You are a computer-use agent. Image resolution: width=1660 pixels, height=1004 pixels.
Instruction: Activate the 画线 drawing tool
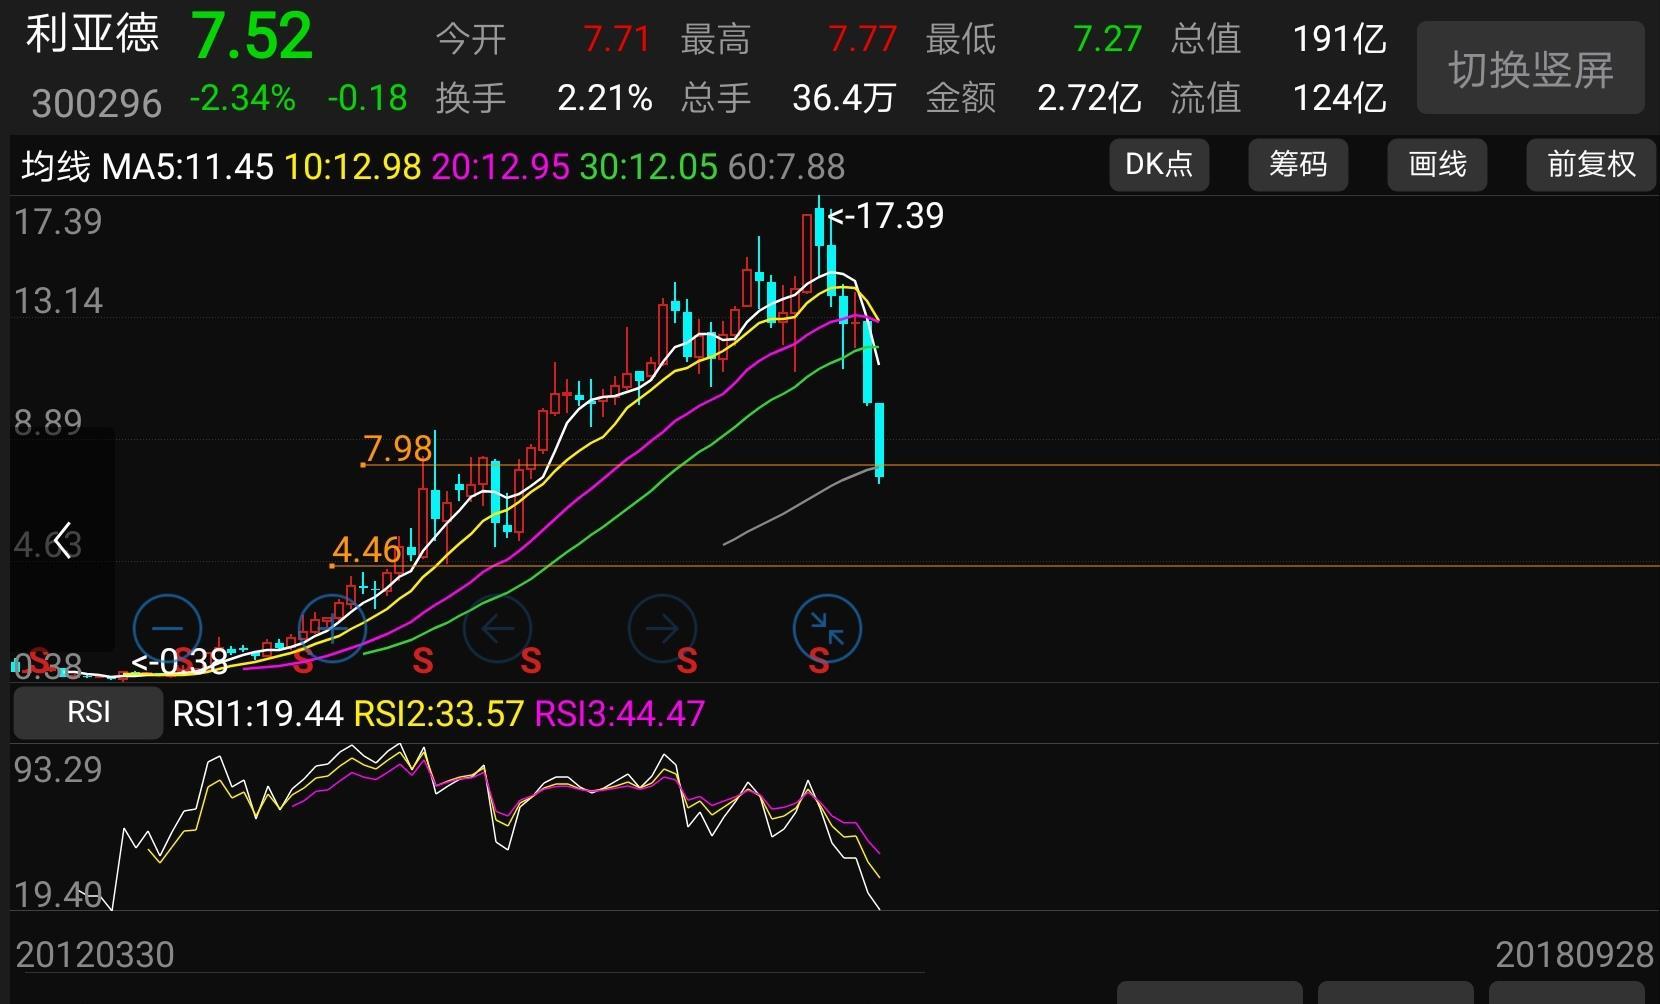(x=1437, y=165)
